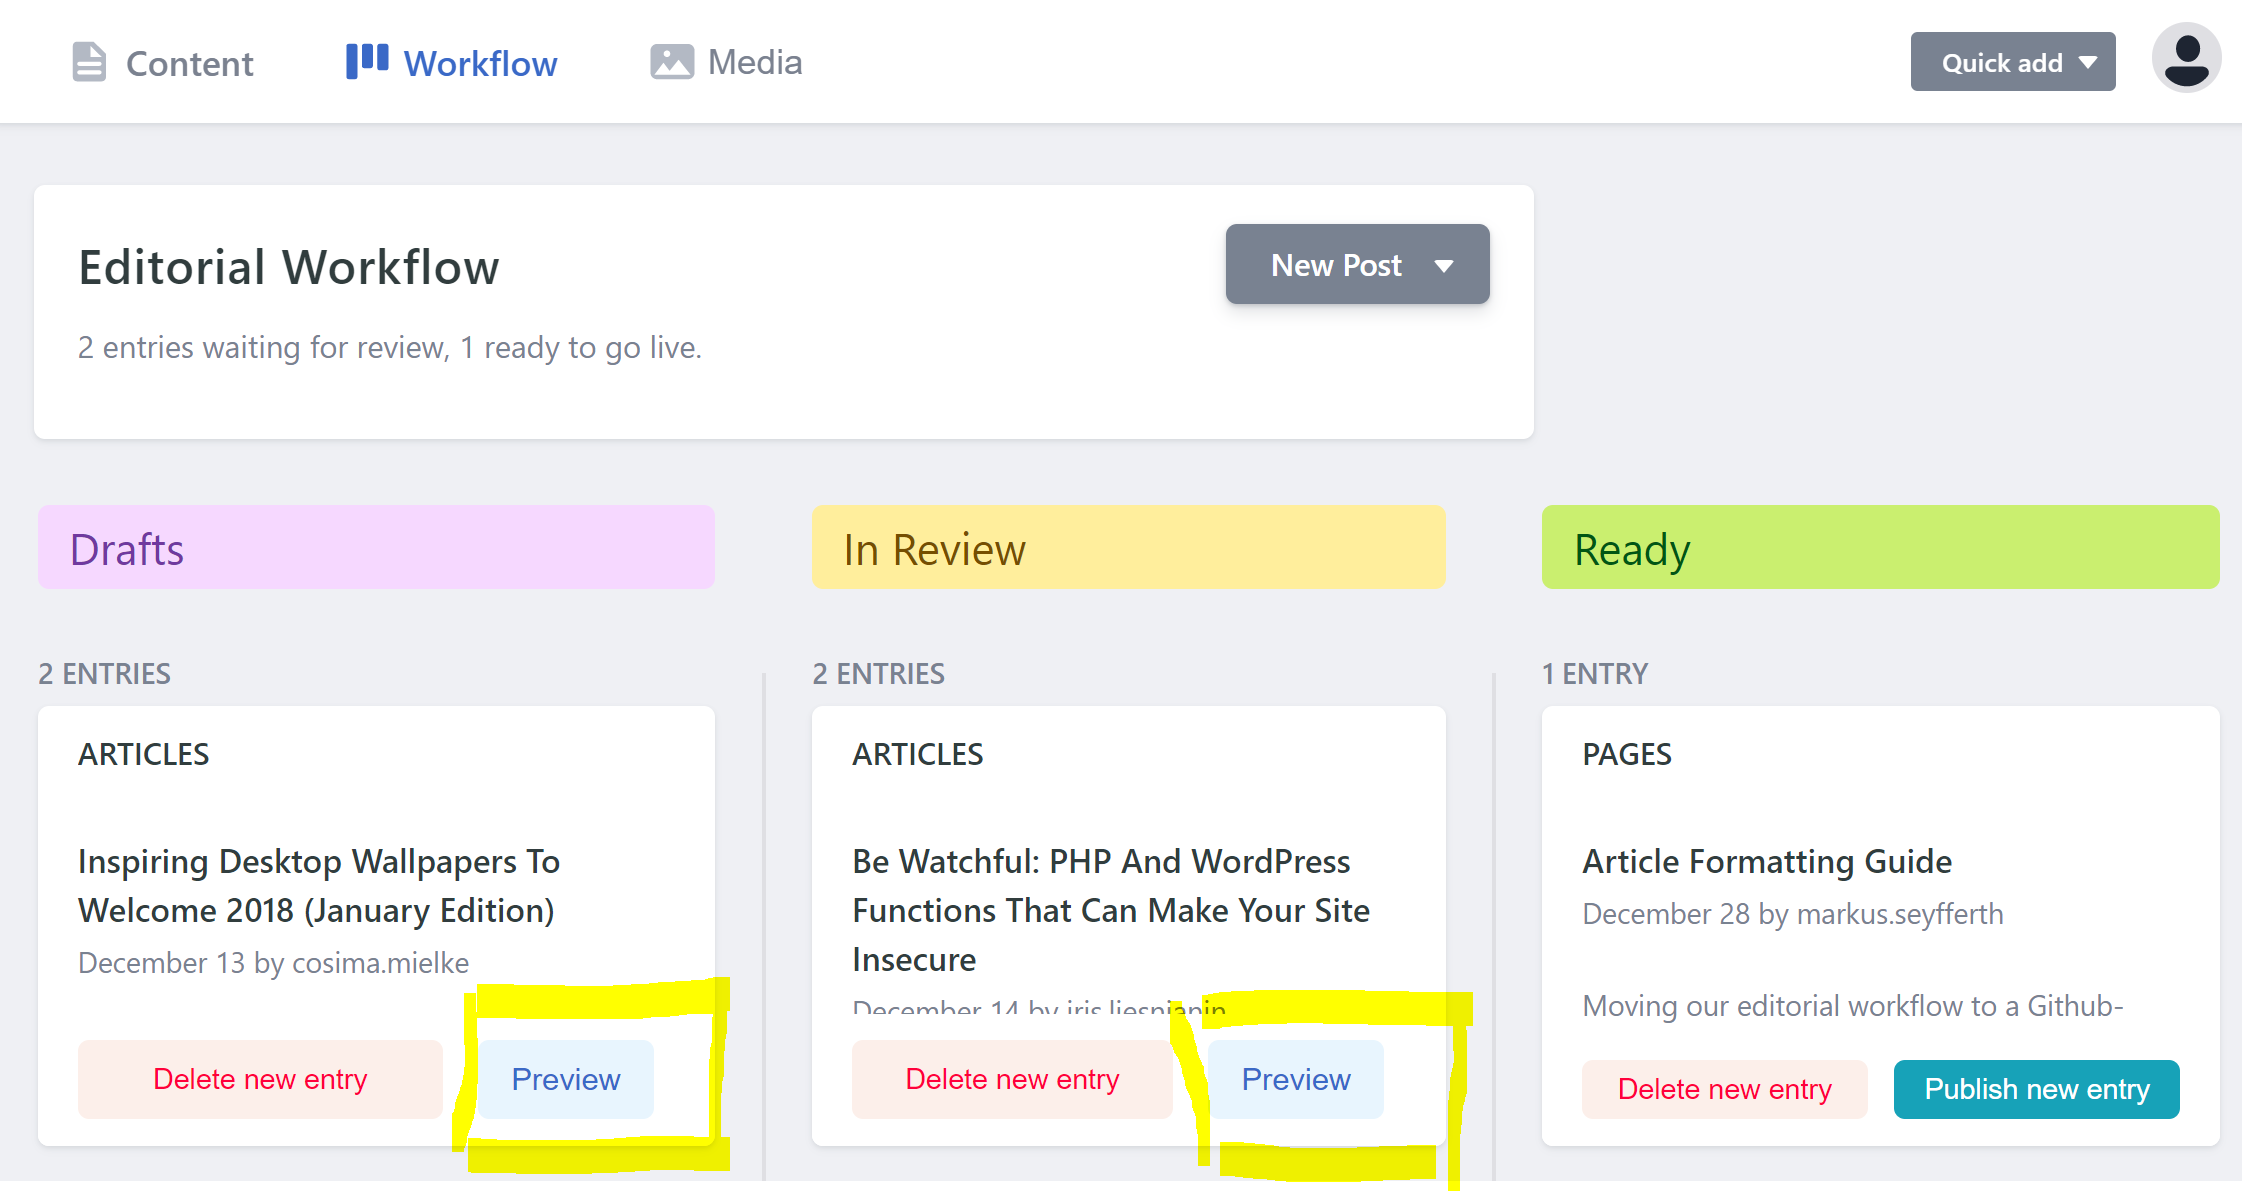Delete the Article Formatting Guide entry
2242x1191 pixels.
click(x=1724, y=1089)
